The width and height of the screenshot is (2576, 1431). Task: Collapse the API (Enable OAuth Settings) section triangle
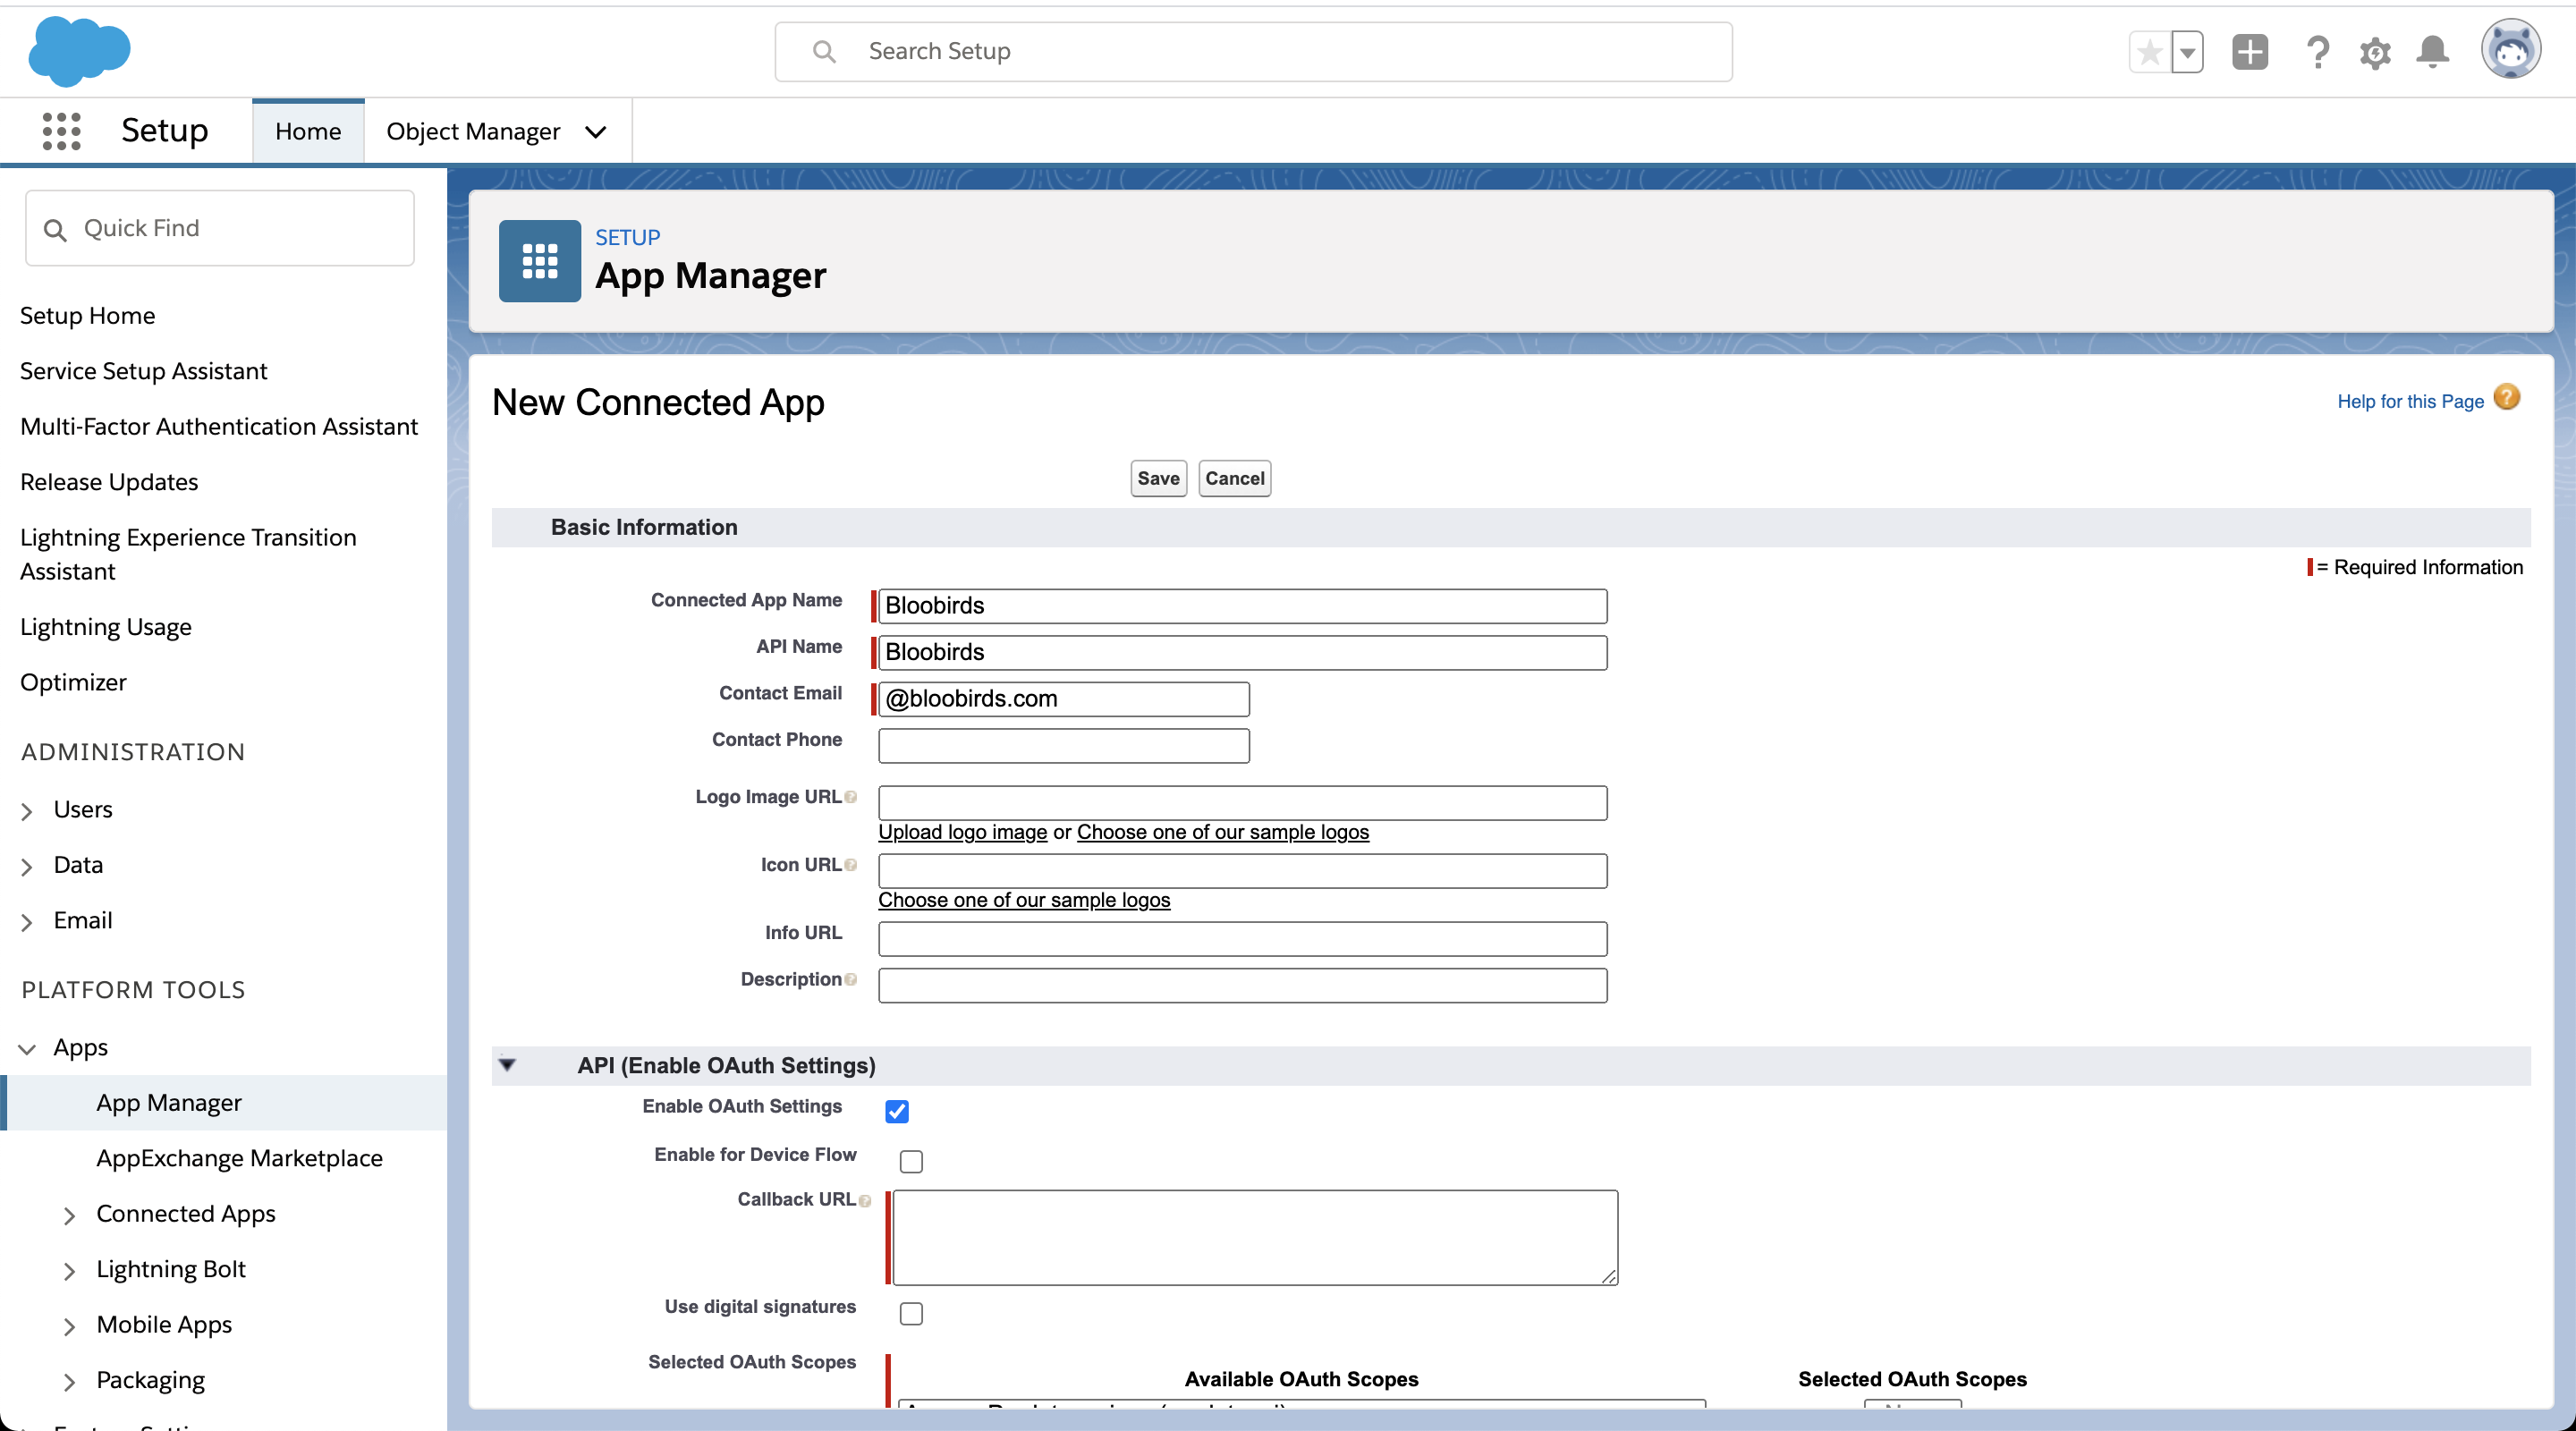(x=507, y=1065)
